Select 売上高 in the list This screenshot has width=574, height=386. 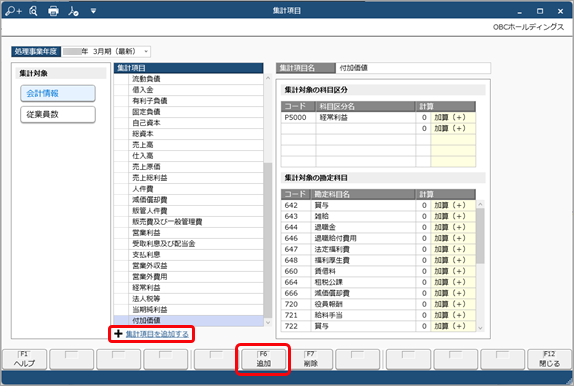189,145
